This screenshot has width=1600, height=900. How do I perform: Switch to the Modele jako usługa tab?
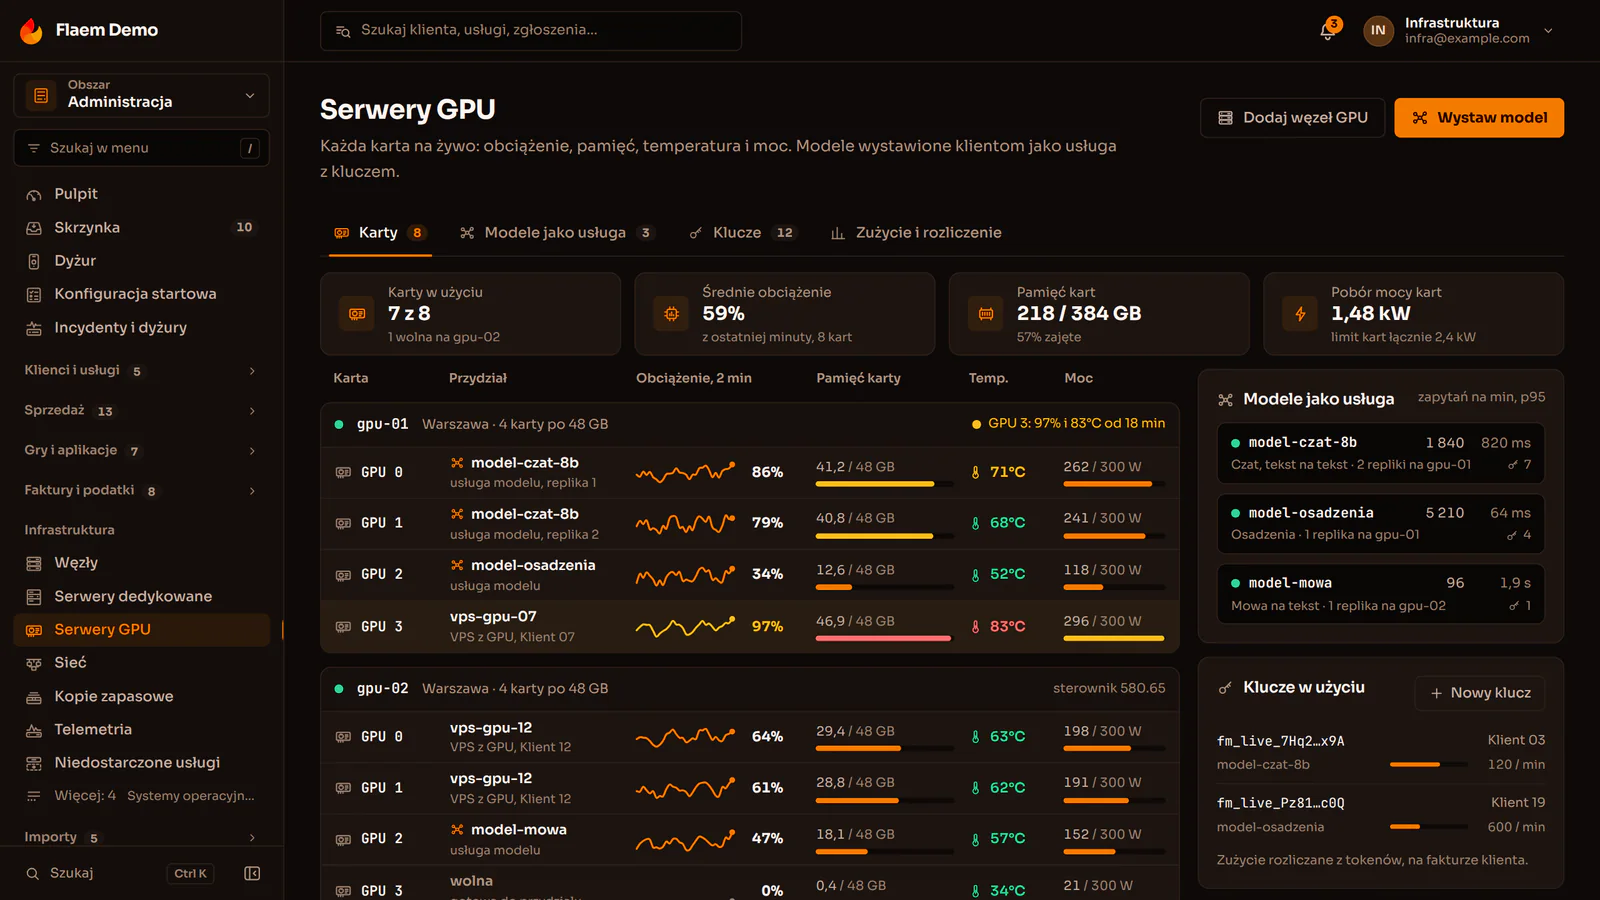click(x=556, y=233)
